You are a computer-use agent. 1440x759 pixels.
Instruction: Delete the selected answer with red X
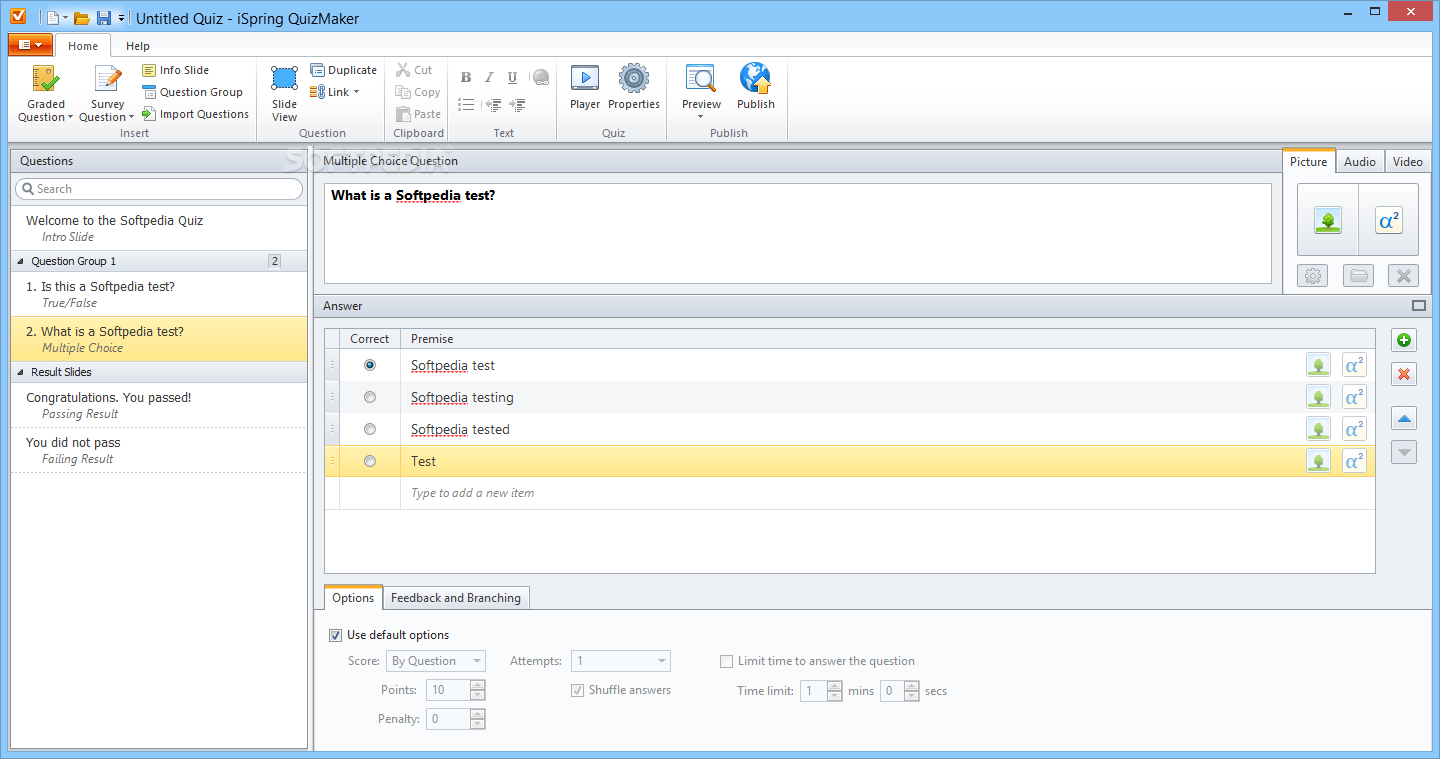[1404, 374]
